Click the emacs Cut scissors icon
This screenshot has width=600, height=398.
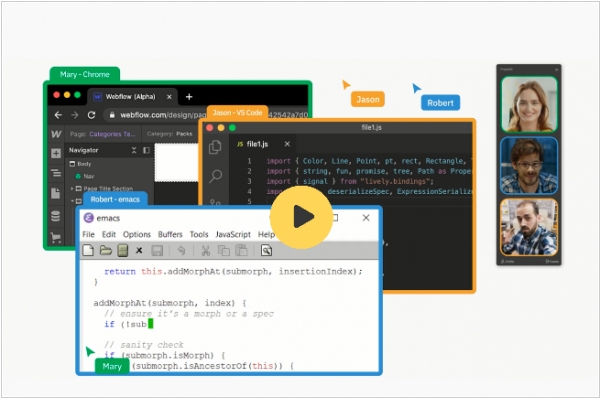205,250
